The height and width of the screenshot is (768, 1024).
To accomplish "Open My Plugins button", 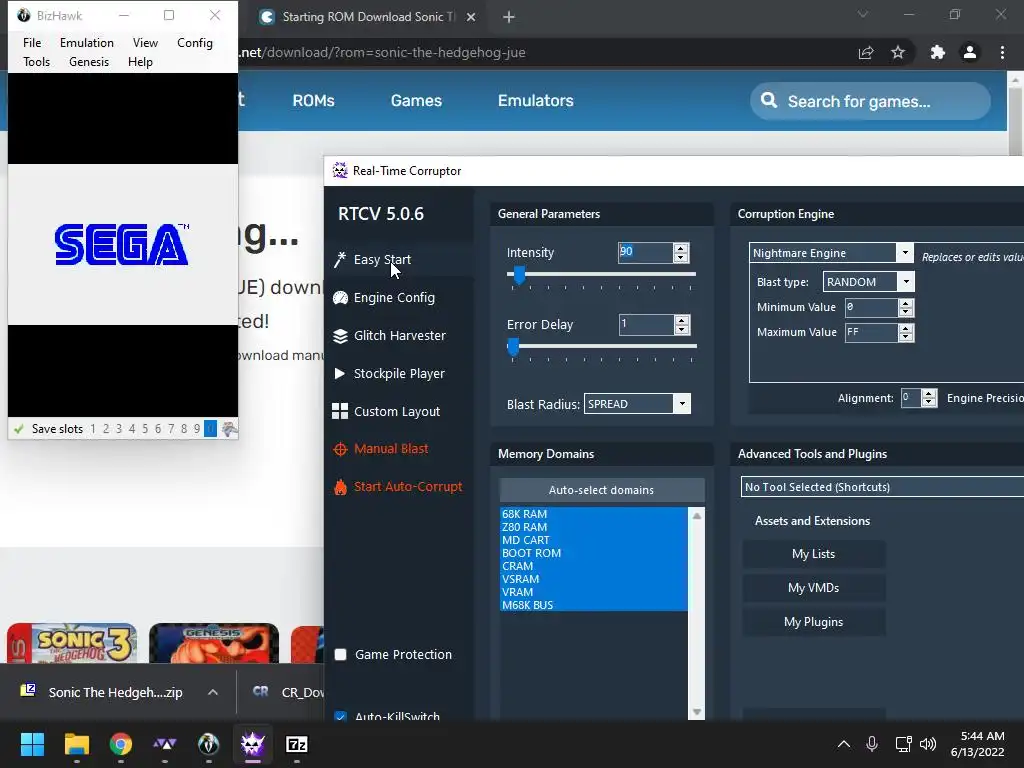I will [x=814, y=622].
